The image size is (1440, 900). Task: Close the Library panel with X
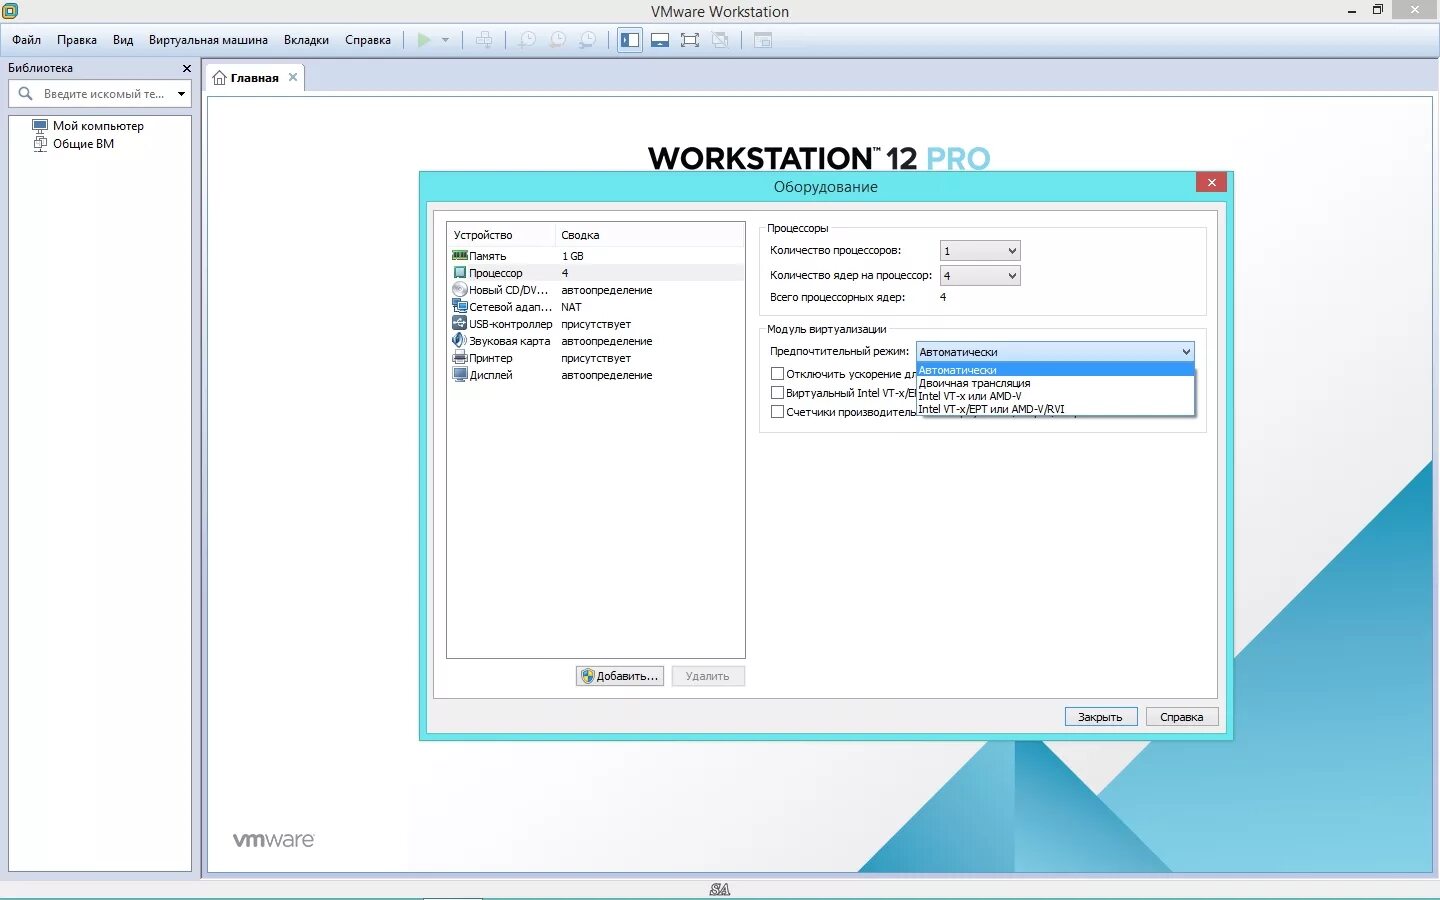pos(186,68)
